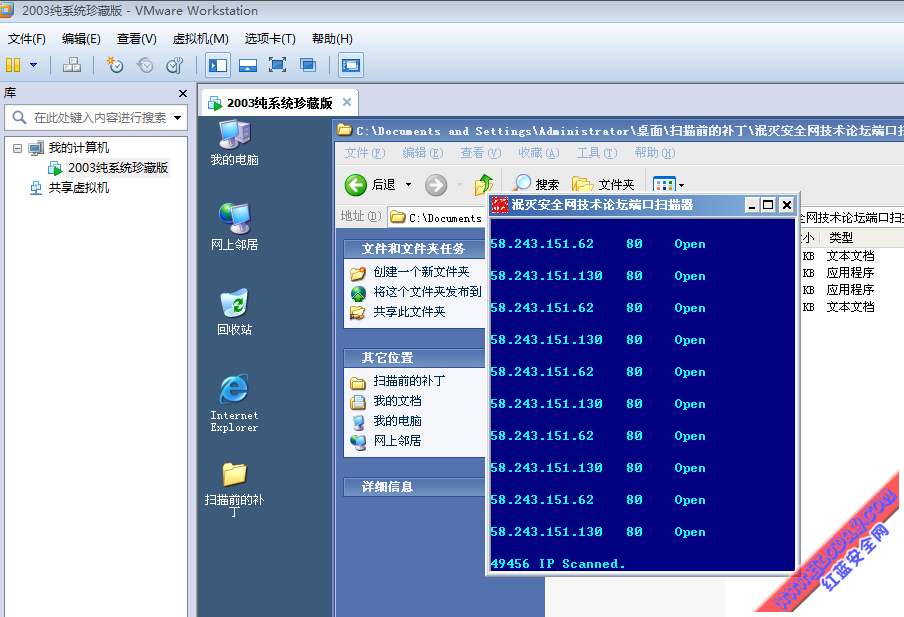This screenshot has width=904, height=617.
Task: Switch to Unity mode icon
Action: click(308, 65)
